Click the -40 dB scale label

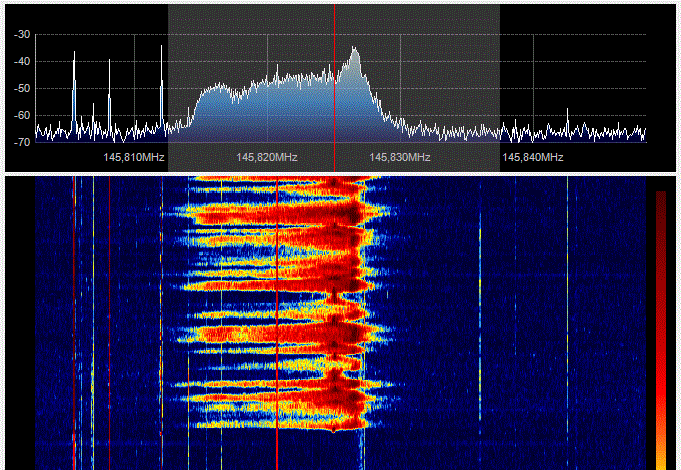point(22,62)
